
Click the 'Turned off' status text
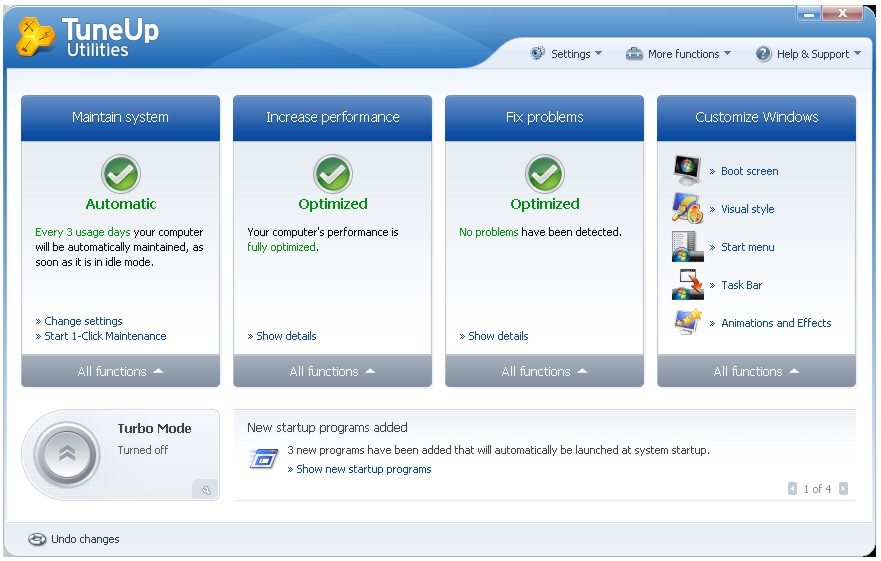(x=143, y=450)
